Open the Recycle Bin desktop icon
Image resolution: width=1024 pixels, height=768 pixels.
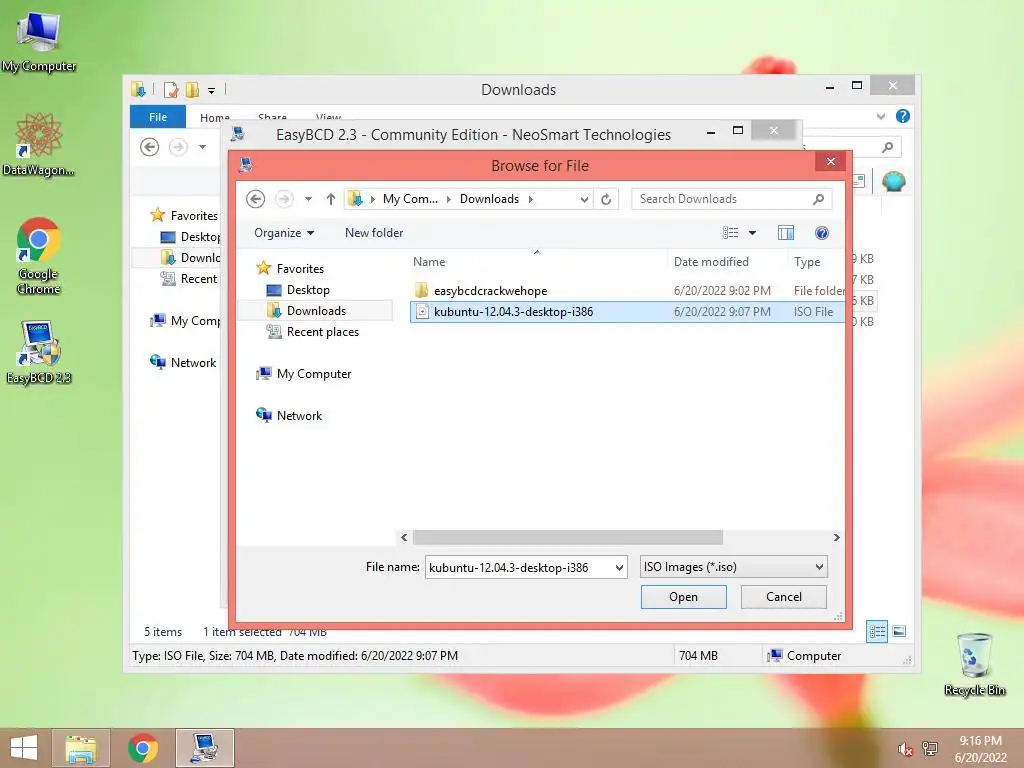[x=974, y=665]
